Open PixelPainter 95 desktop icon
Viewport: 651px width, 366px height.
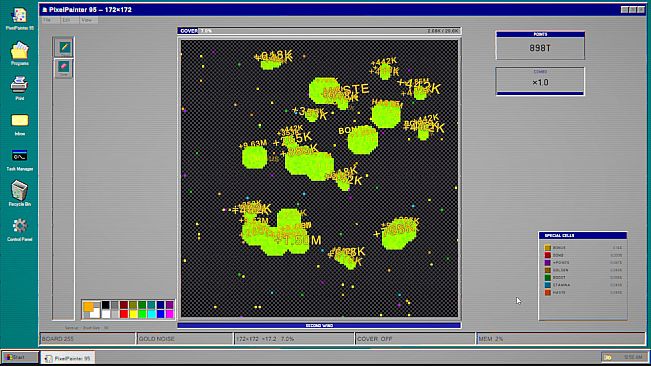(x=20, y=19)
